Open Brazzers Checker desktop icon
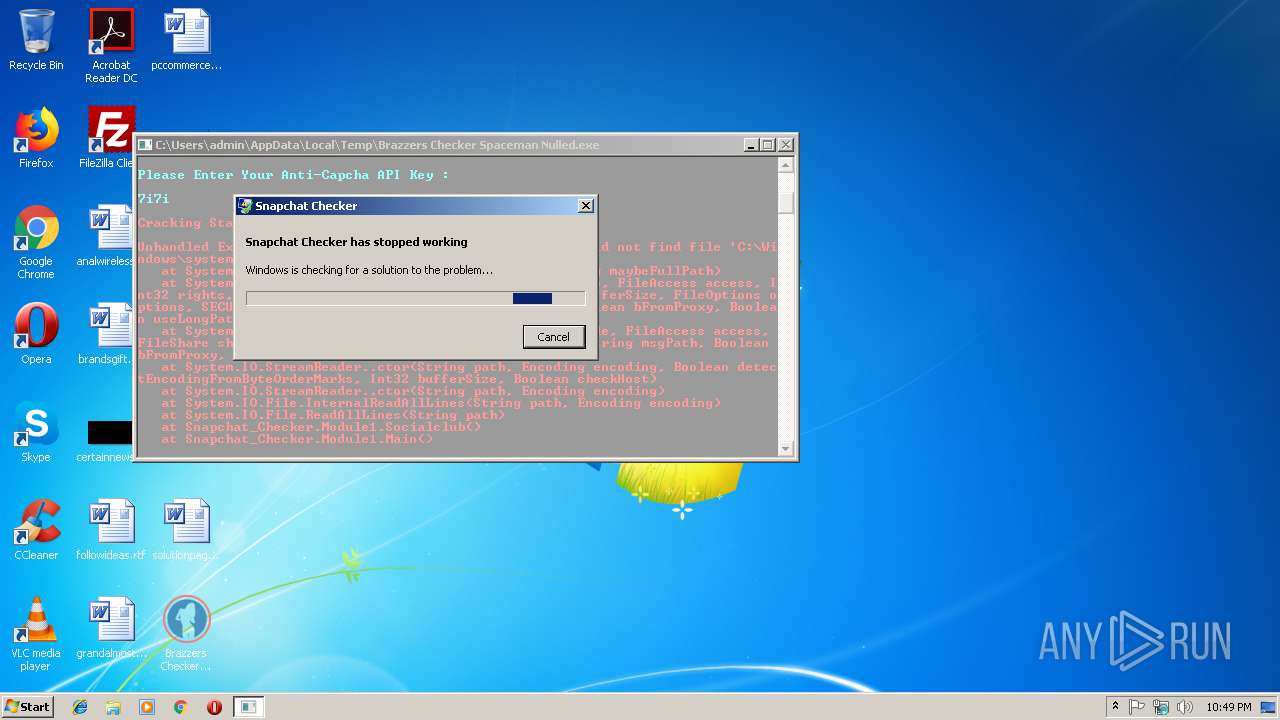The height and width of the screenshot is (720, 1280). click(187, 634)
